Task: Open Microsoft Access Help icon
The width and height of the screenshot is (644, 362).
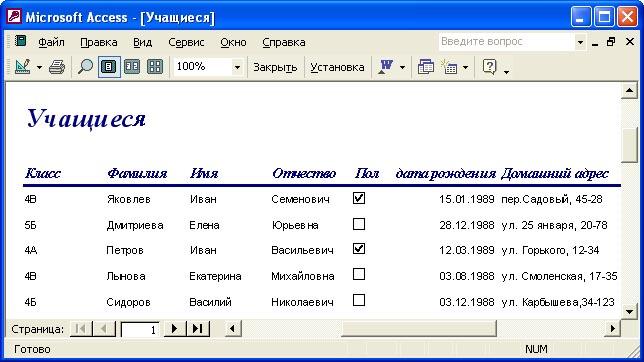Action: click(x=490, y=67)
